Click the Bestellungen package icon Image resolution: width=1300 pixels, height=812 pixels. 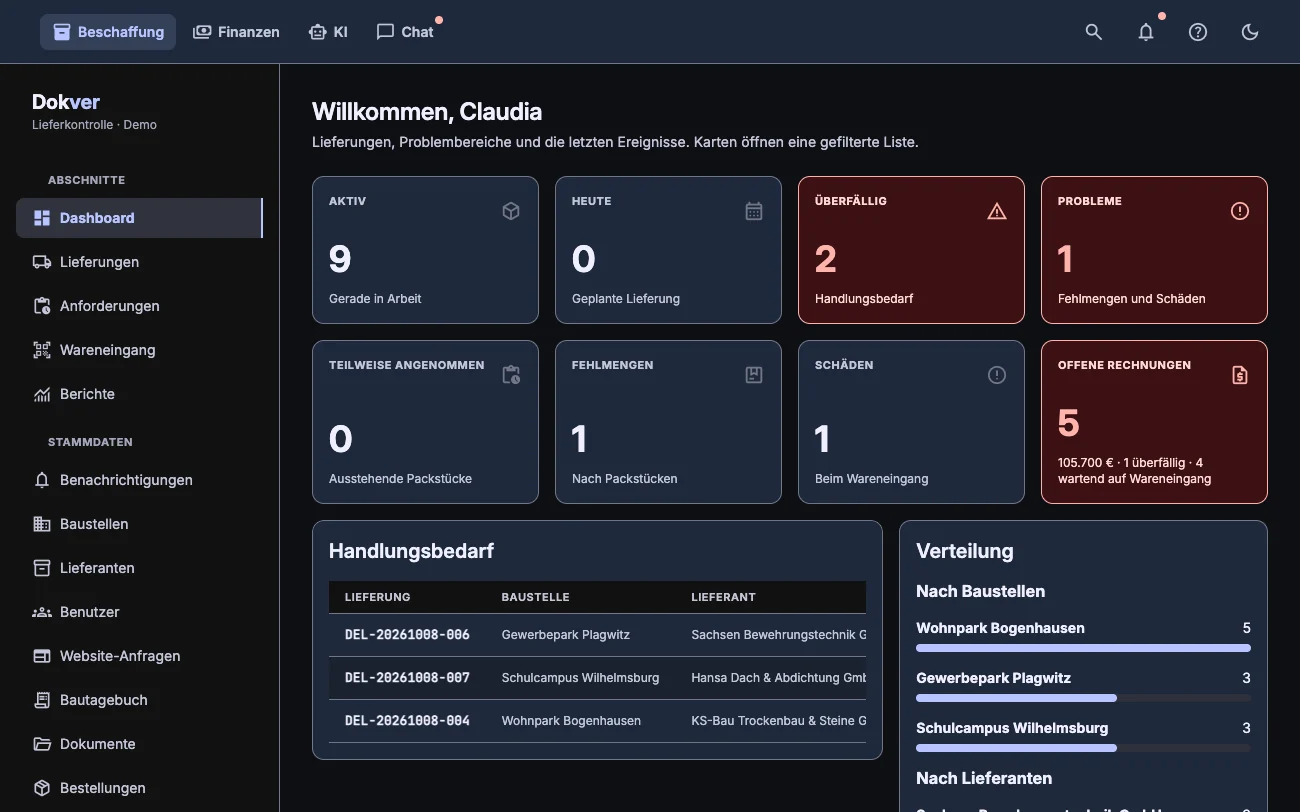point(42,788)
